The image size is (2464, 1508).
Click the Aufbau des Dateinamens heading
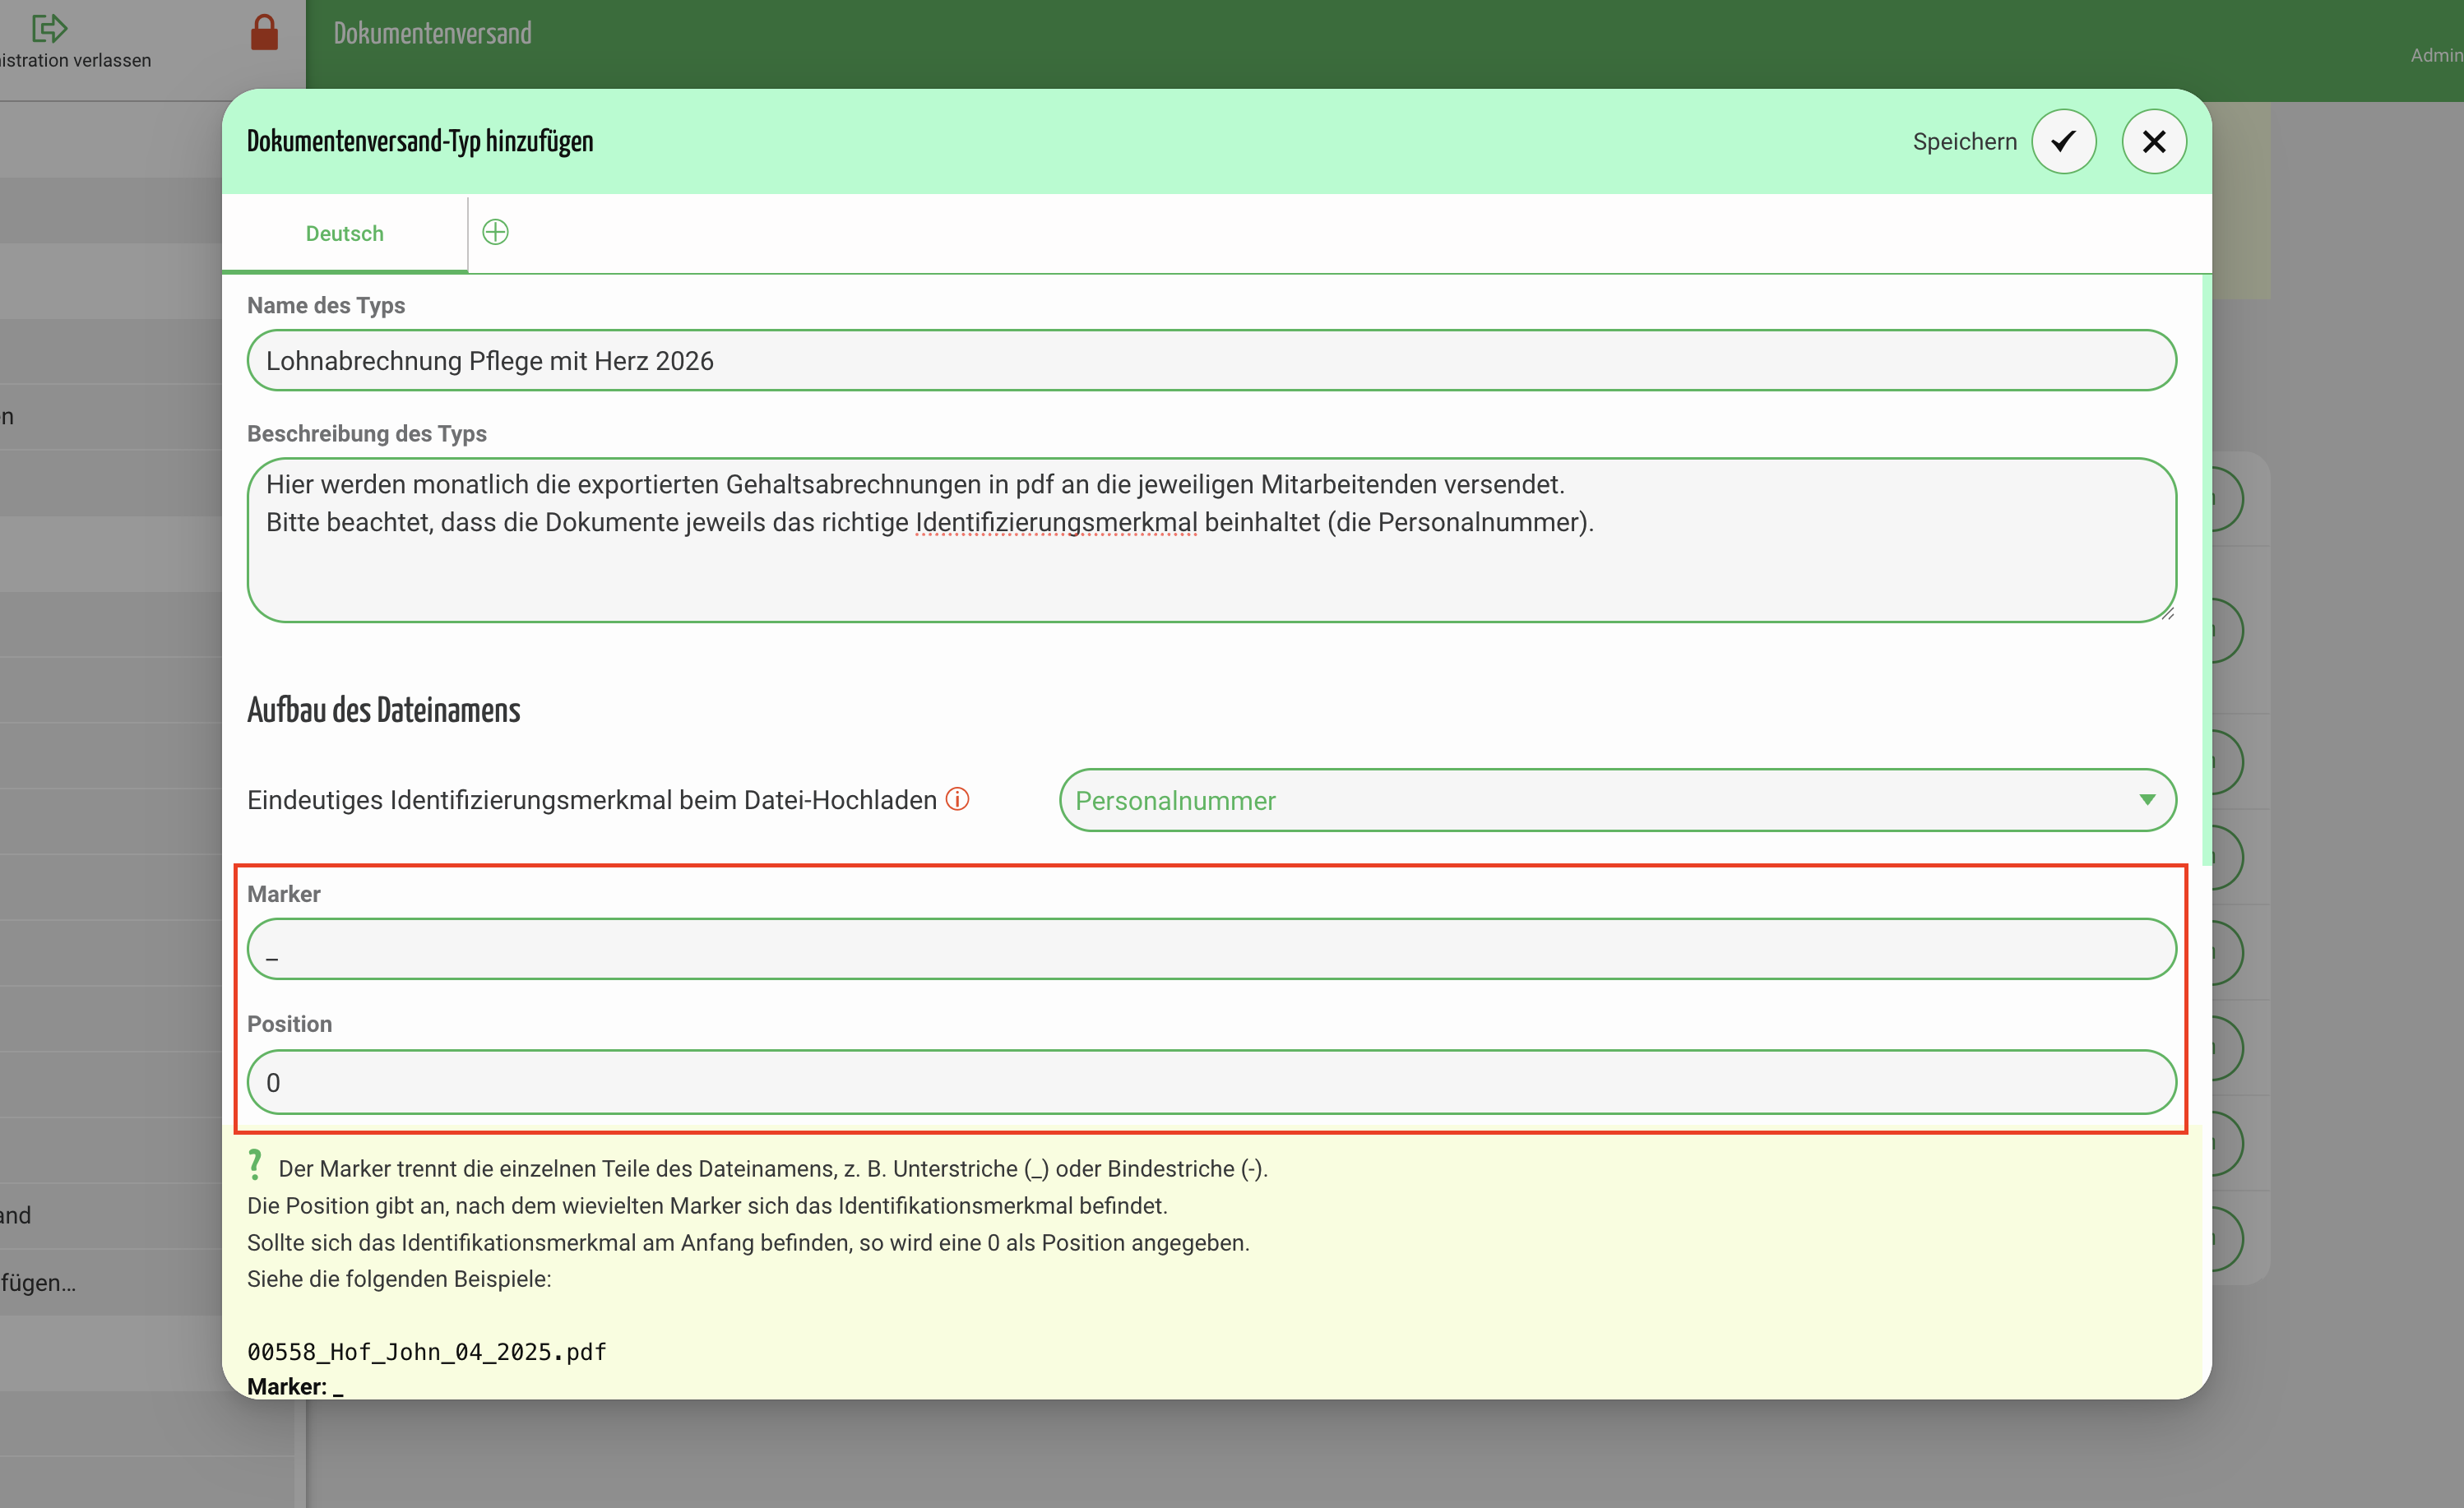[384, 710]
